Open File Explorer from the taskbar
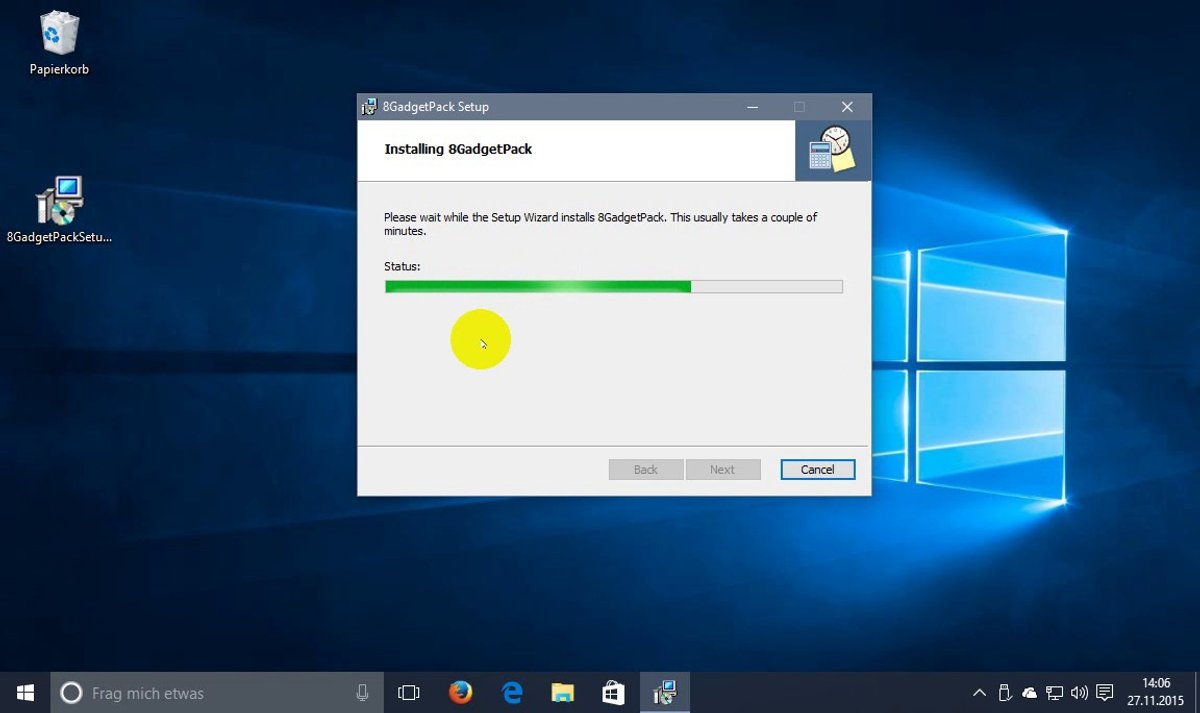The width and height of the screenshot is (1200, 713). [562, 691]
